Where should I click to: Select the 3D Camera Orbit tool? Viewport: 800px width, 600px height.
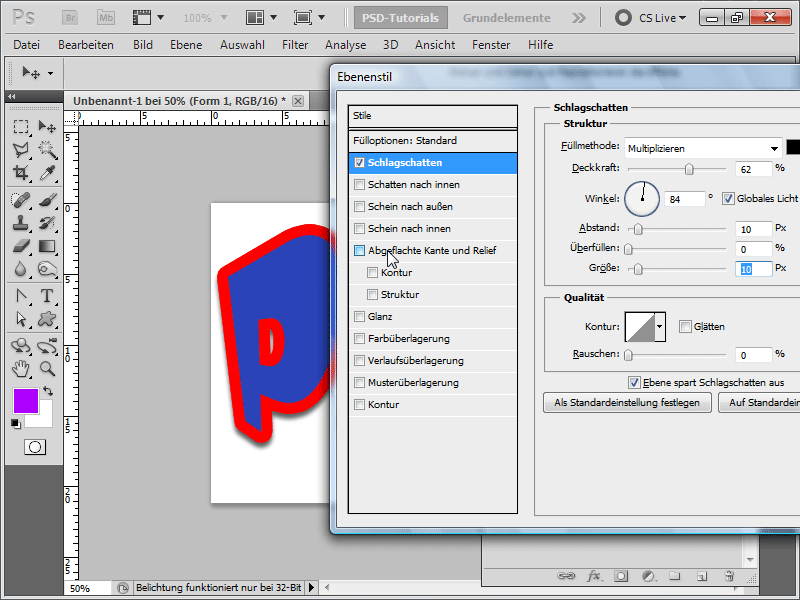pos(47,346)
